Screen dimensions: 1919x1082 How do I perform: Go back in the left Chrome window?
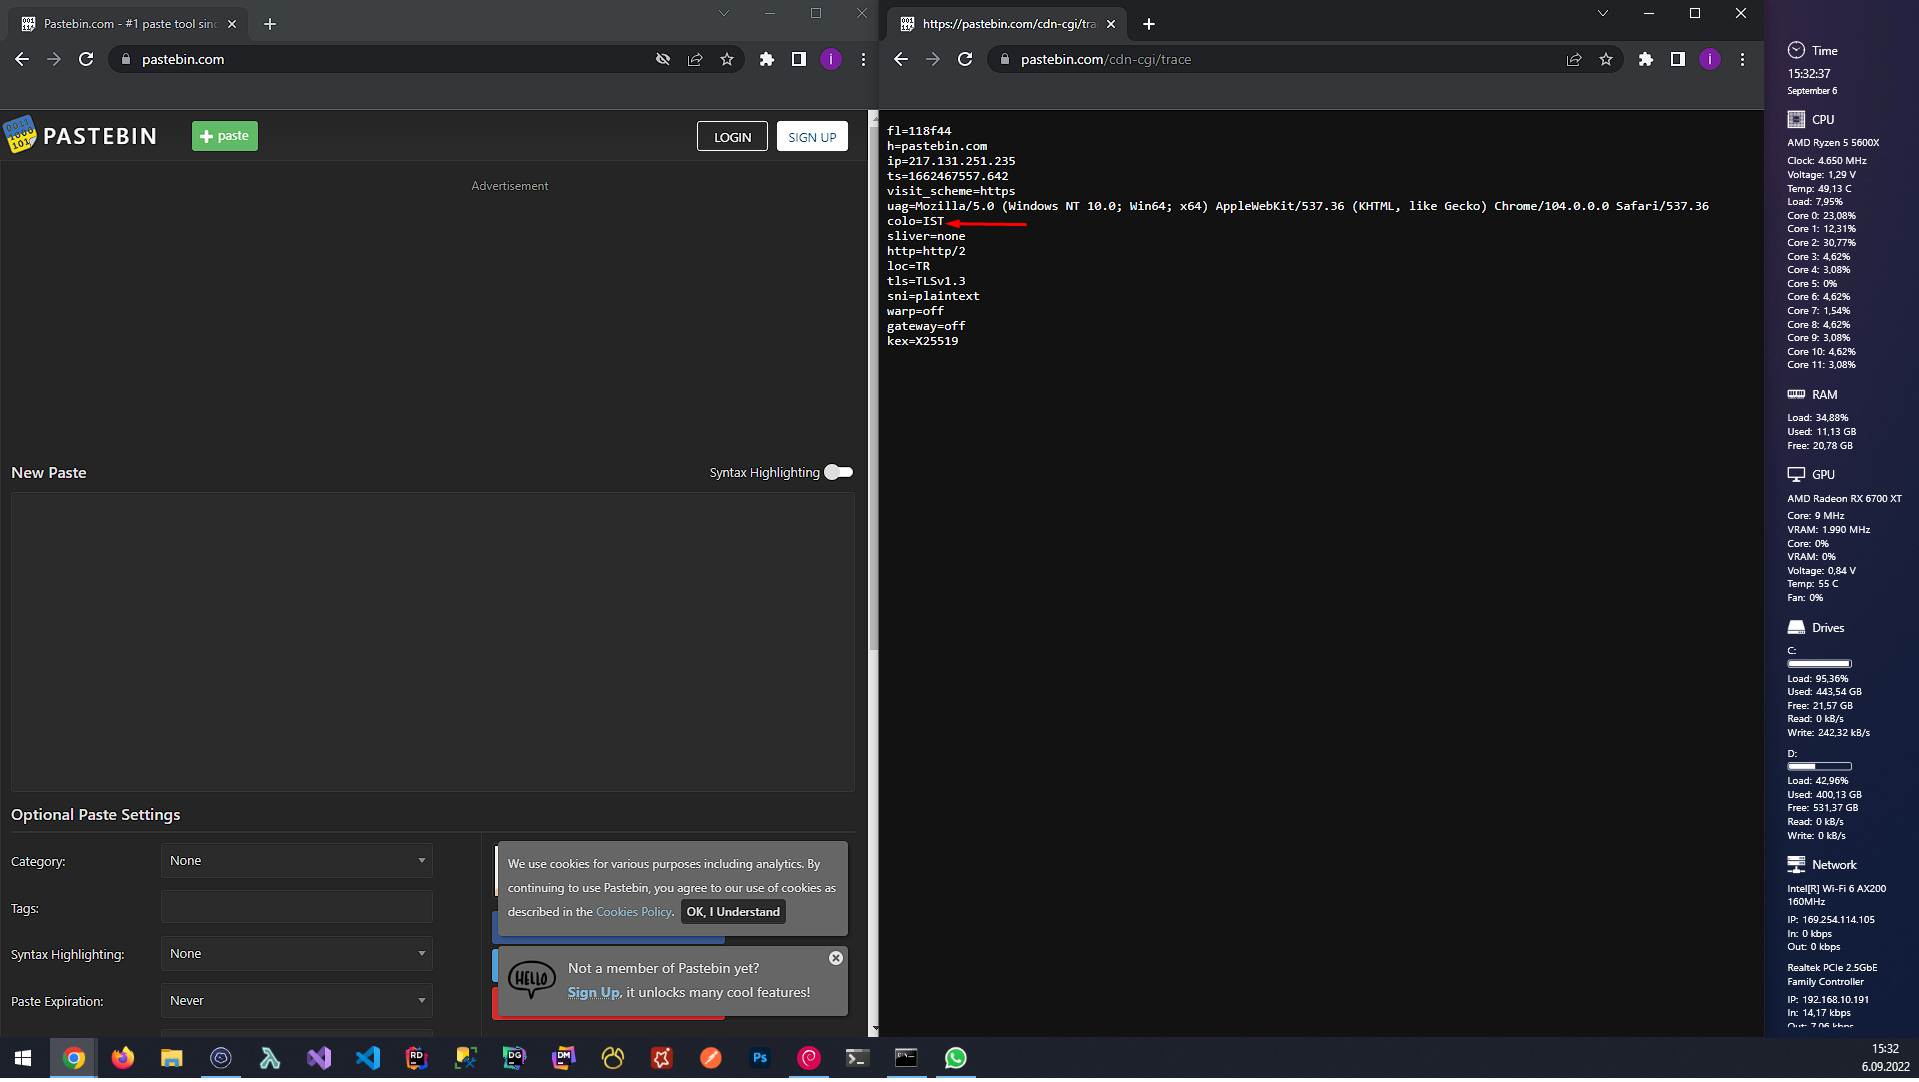click(x=22, y=59)
